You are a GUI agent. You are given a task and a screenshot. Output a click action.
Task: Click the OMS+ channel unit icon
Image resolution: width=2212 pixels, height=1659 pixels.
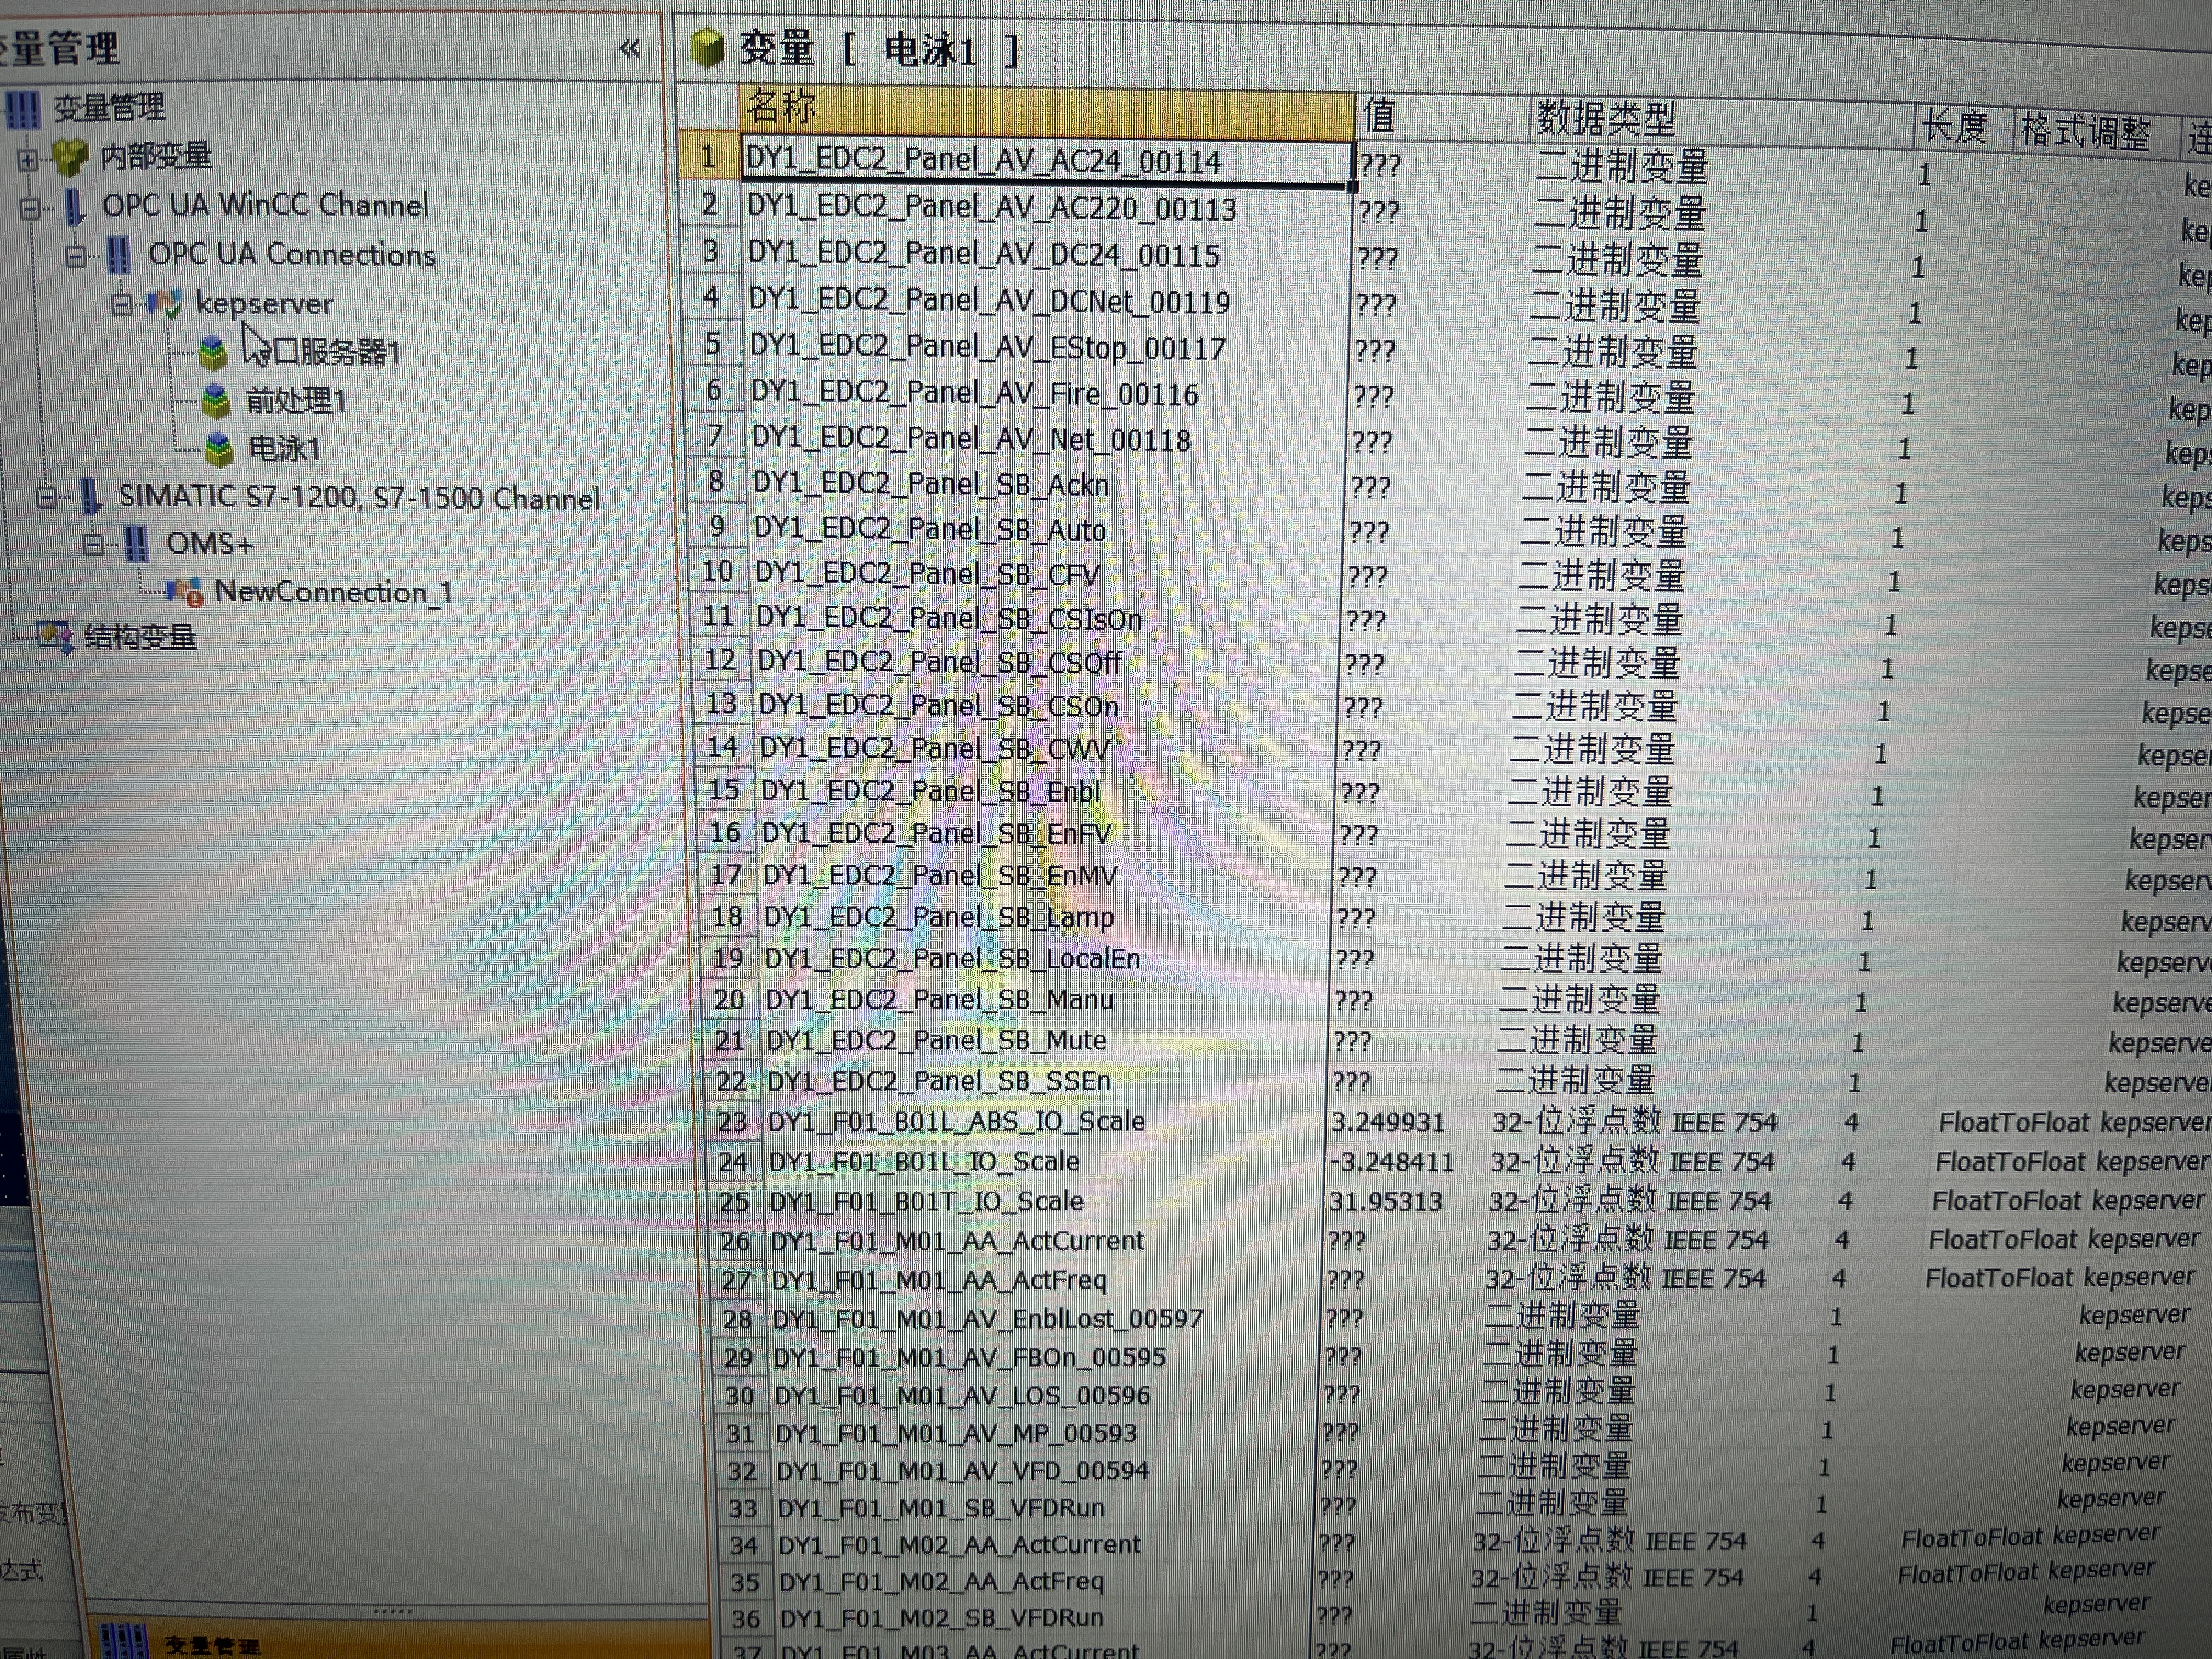point(137,544)
